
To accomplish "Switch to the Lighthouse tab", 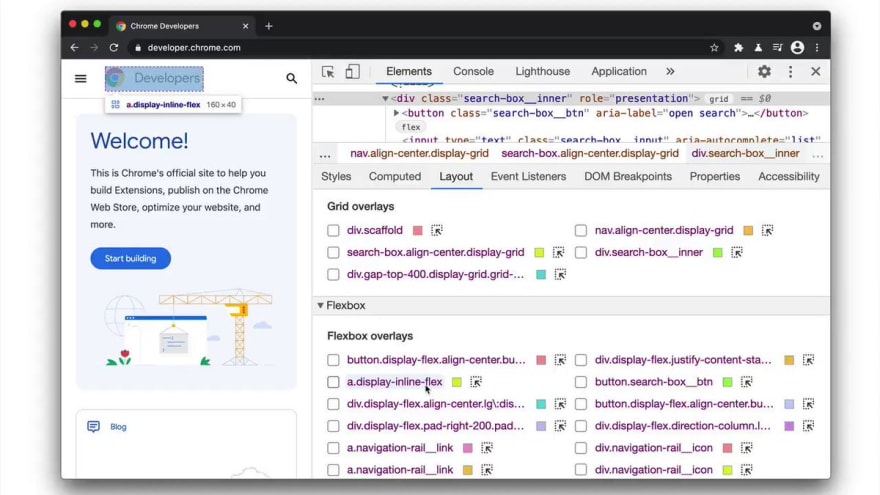I will (542, 71).
